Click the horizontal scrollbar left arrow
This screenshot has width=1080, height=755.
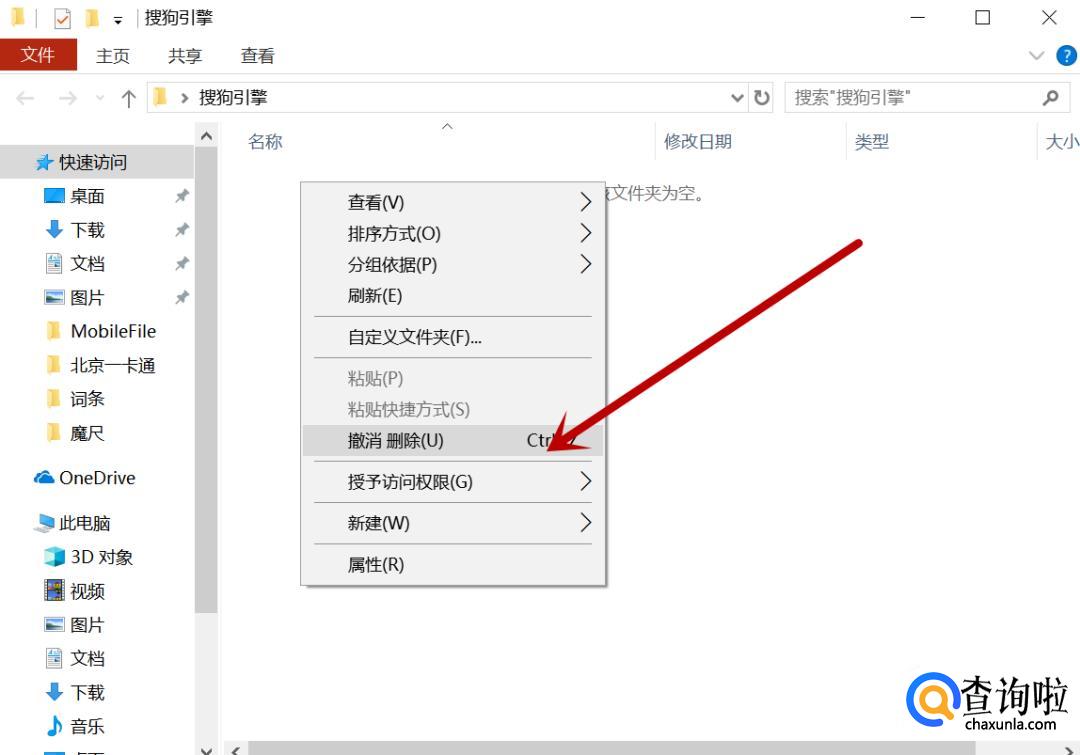coord(236,749)
